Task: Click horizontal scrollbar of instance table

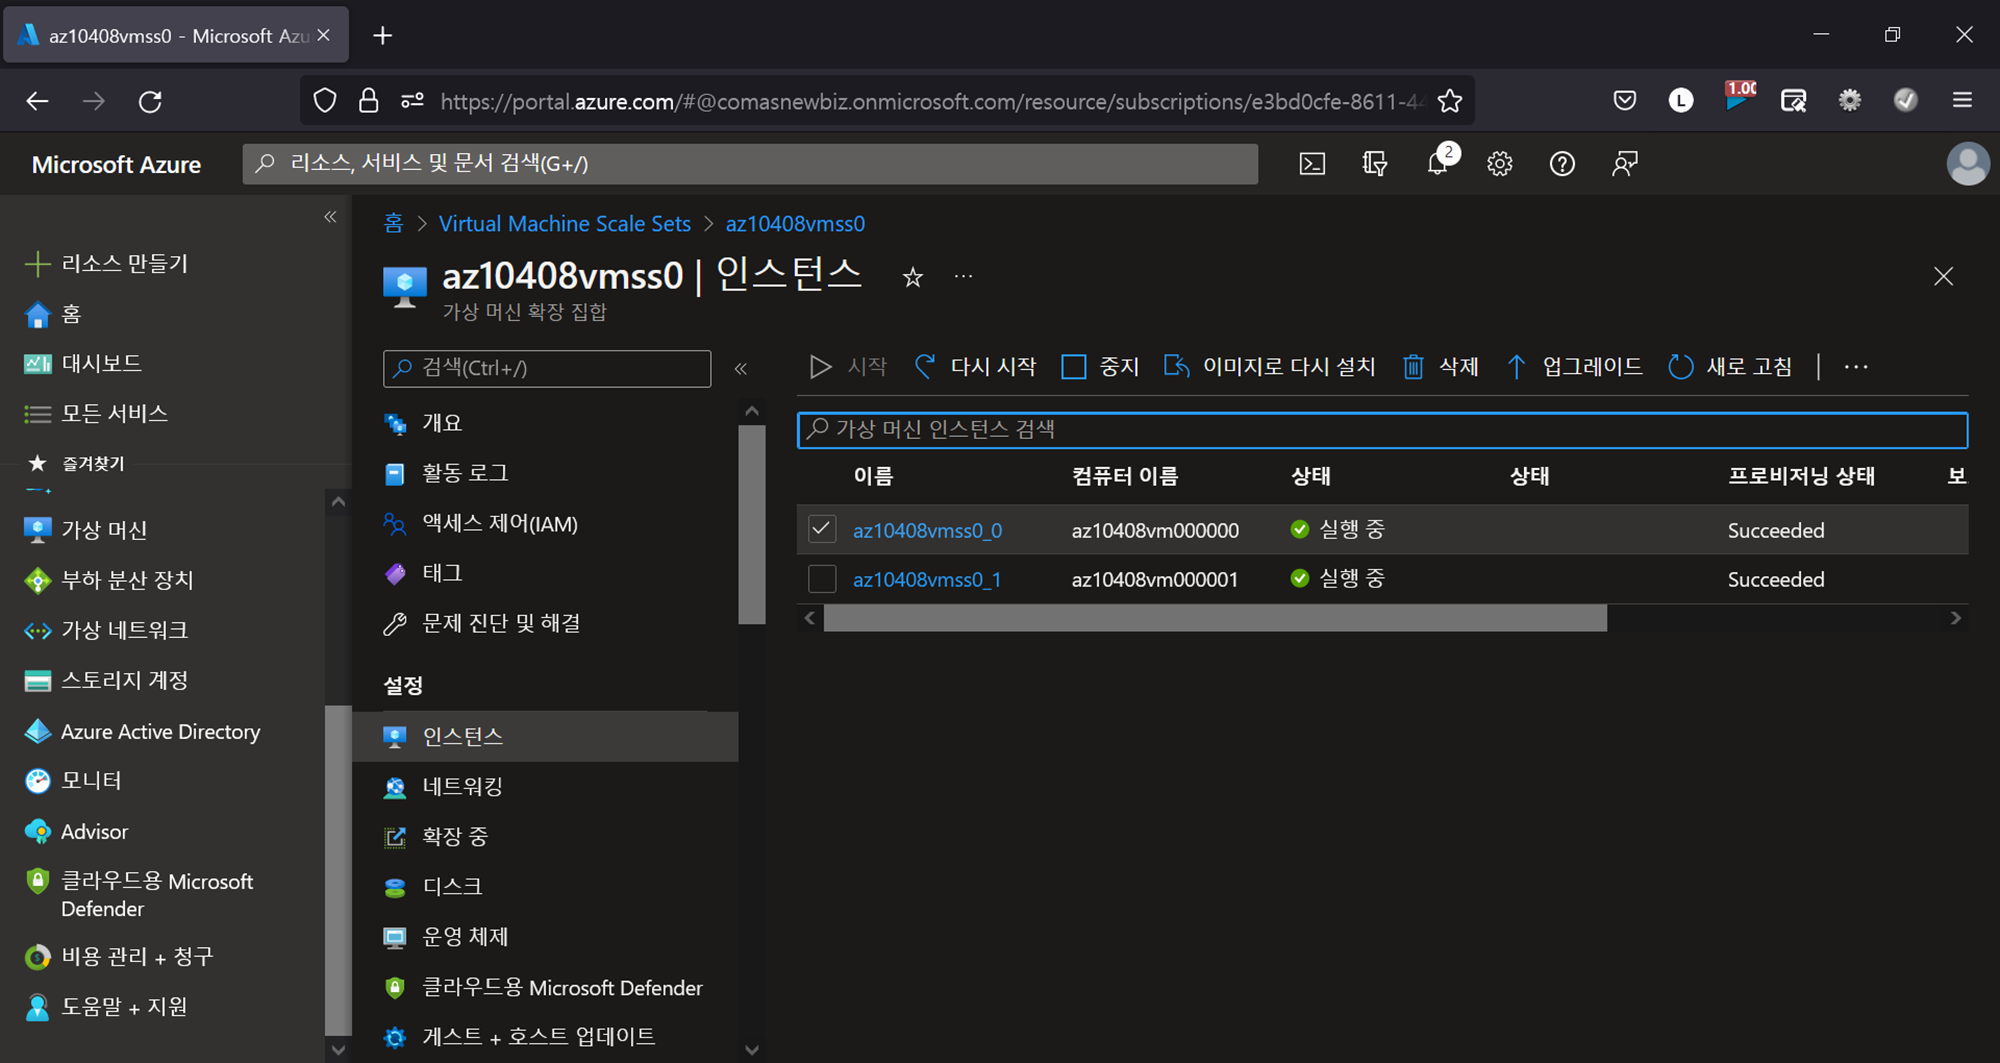Action: (x=1215, y=619)
